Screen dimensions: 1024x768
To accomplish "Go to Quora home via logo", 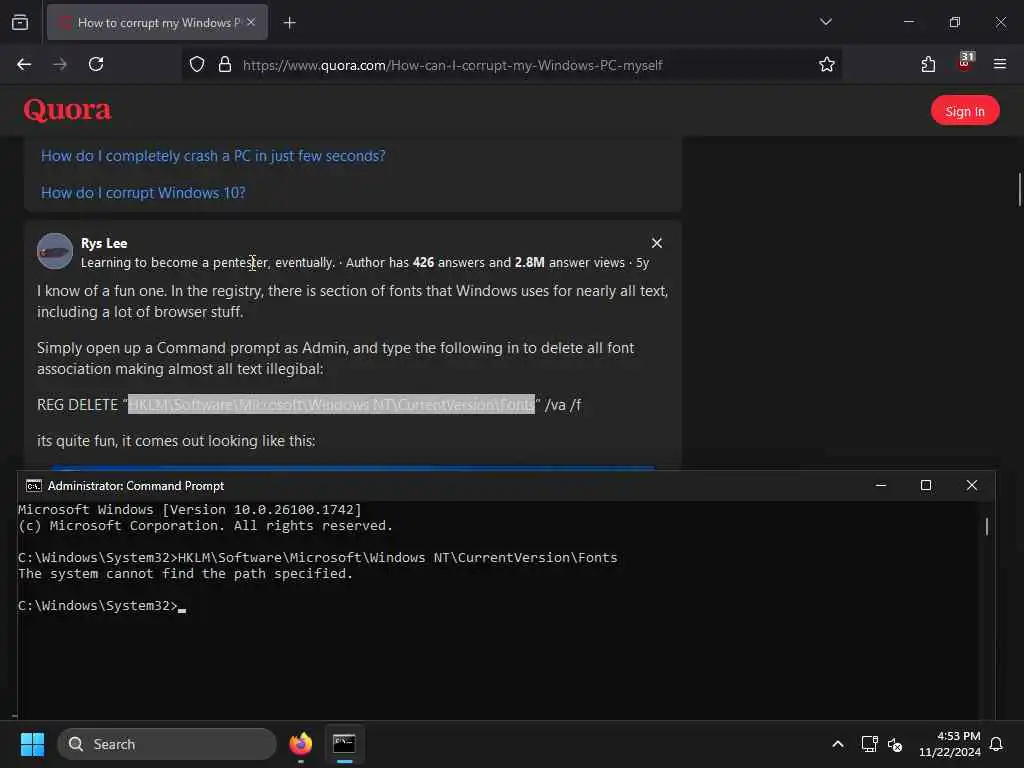I will tap(67, 110).
